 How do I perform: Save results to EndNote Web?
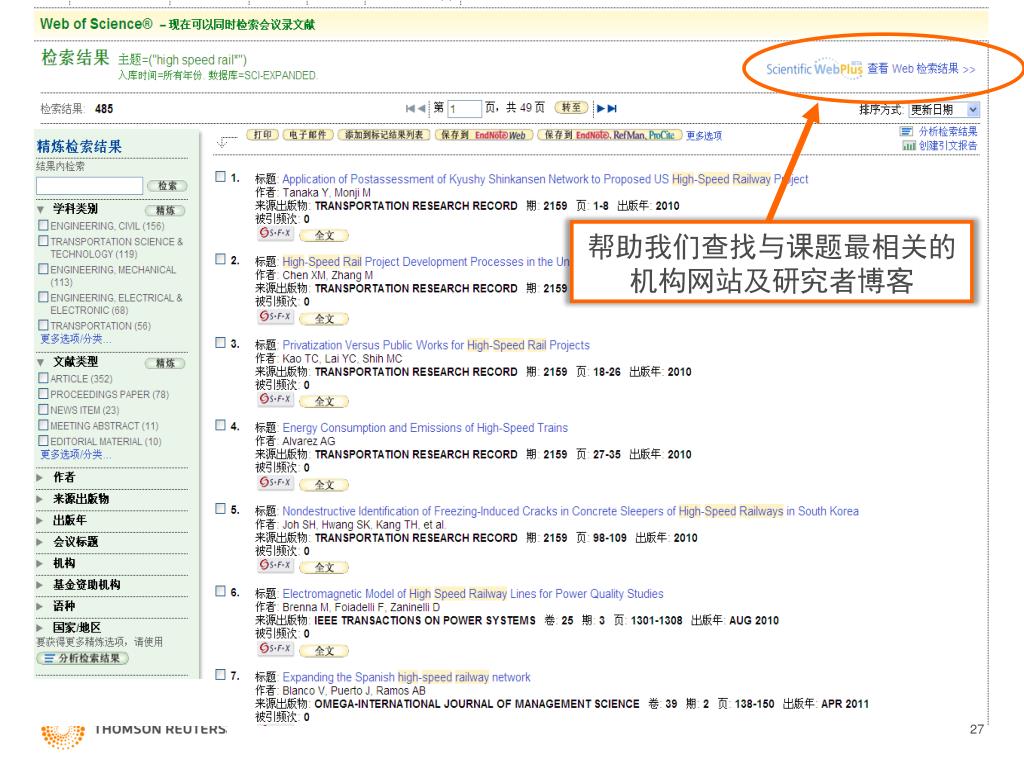(484, 135)
